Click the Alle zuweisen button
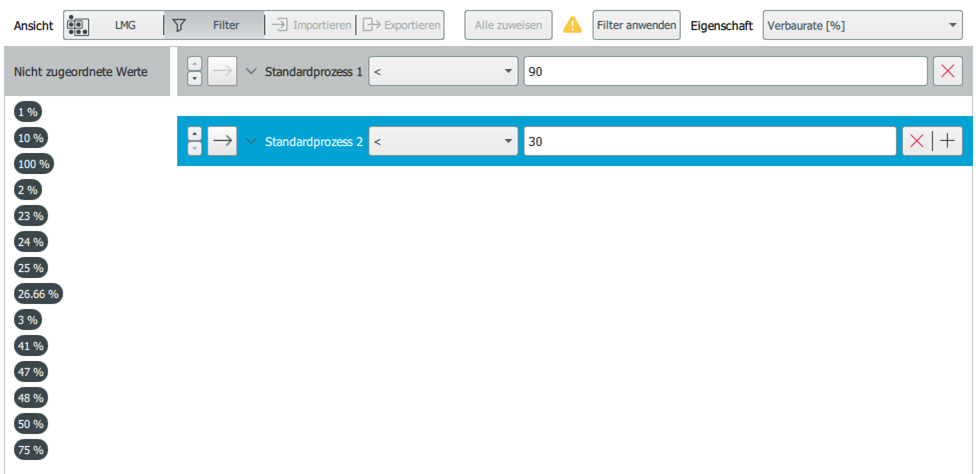The image size is (976, 474). [508, 25]
